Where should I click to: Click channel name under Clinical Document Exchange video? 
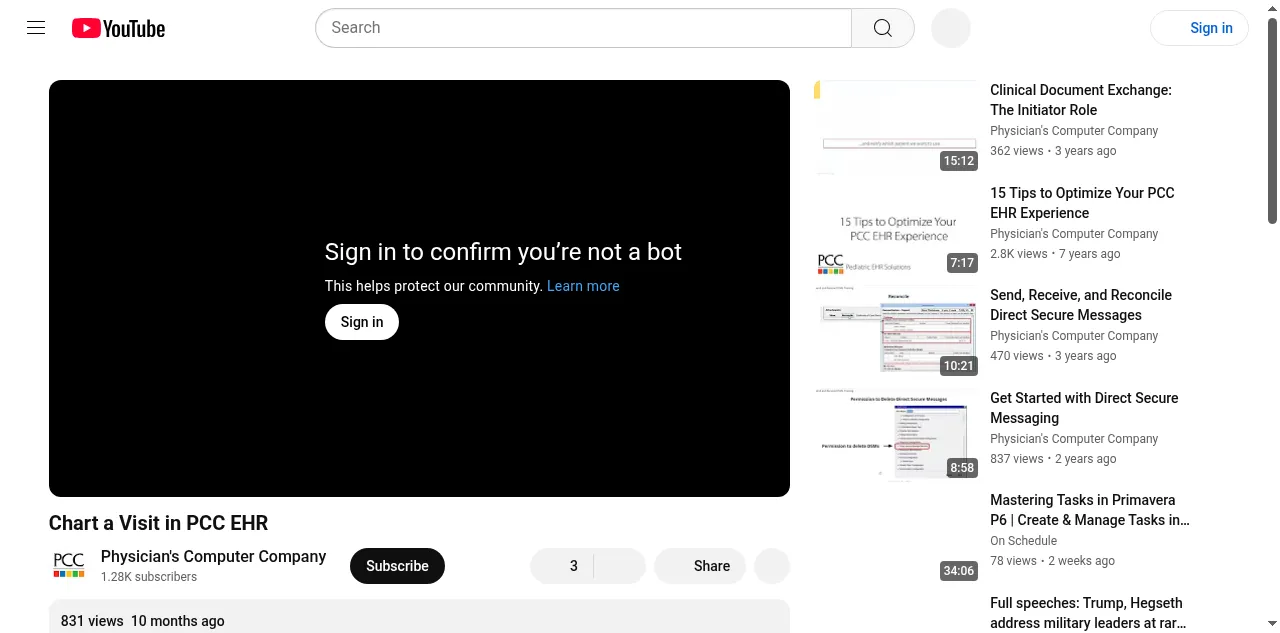pyautogui.click(x=1074, y=131)
